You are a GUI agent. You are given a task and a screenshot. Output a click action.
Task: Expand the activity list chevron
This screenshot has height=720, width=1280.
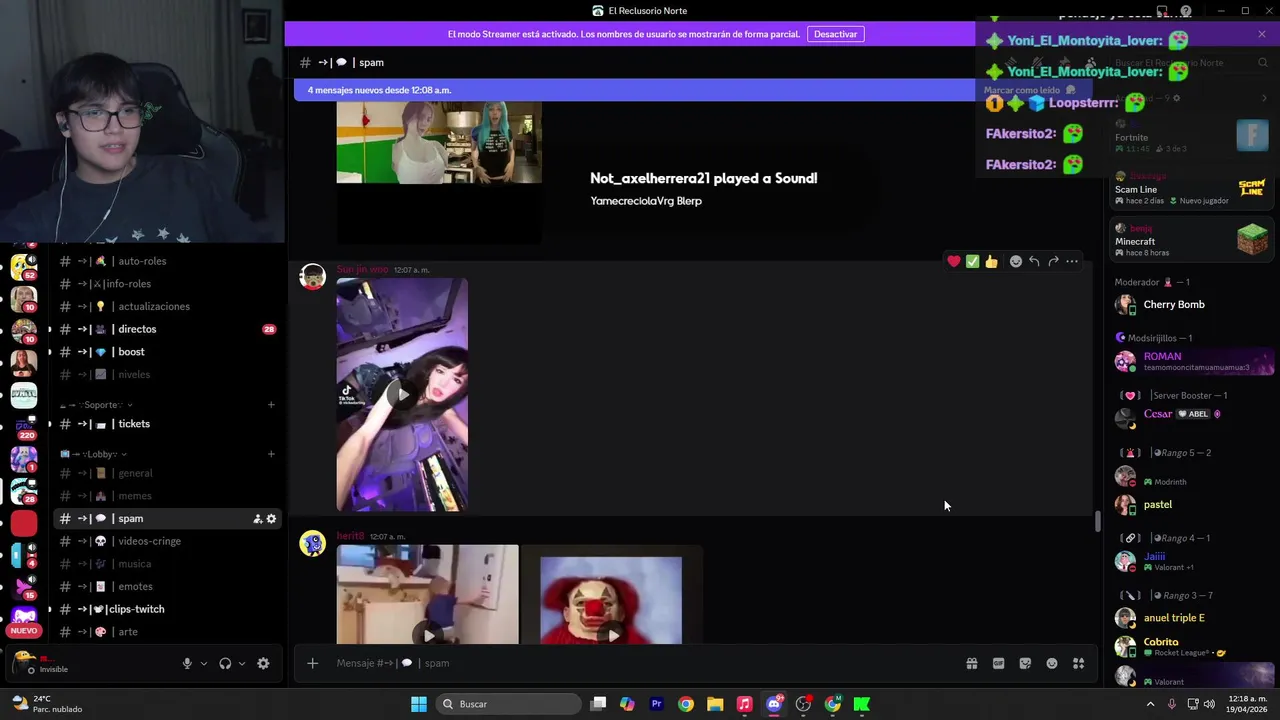[1264, 98]
